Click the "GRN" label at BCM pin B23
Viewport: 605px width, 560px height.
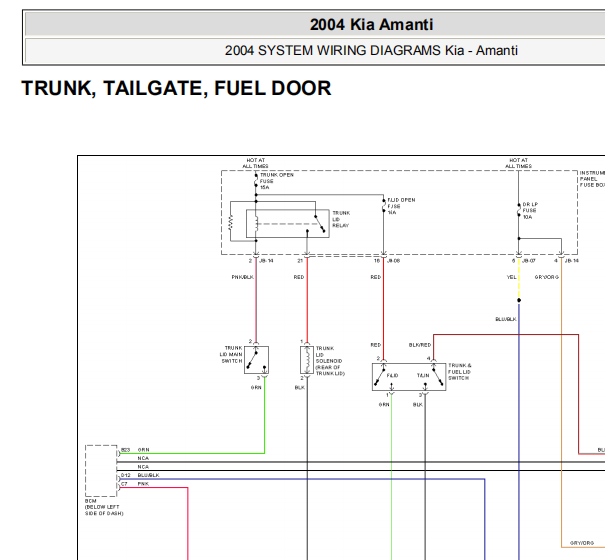coord(143,450)
